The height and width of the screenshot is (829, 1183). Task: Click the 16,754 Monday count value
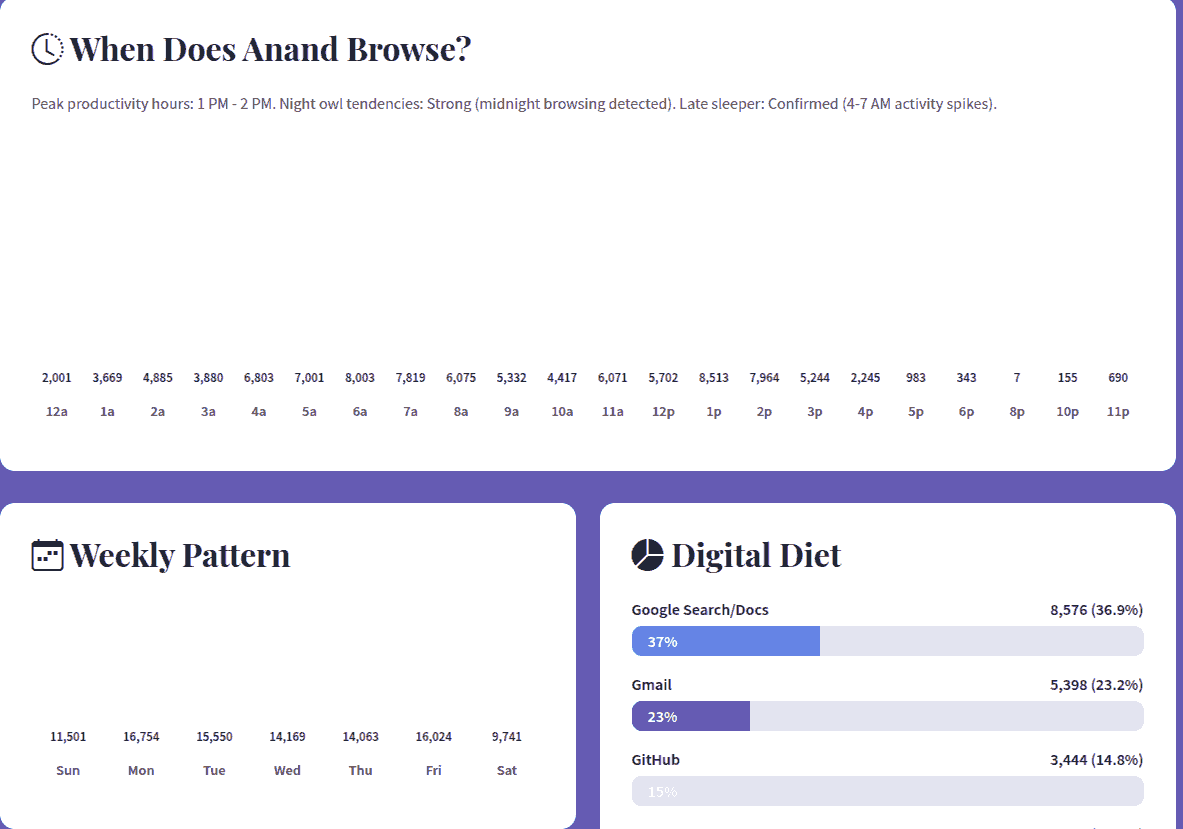tap(141, 737)
